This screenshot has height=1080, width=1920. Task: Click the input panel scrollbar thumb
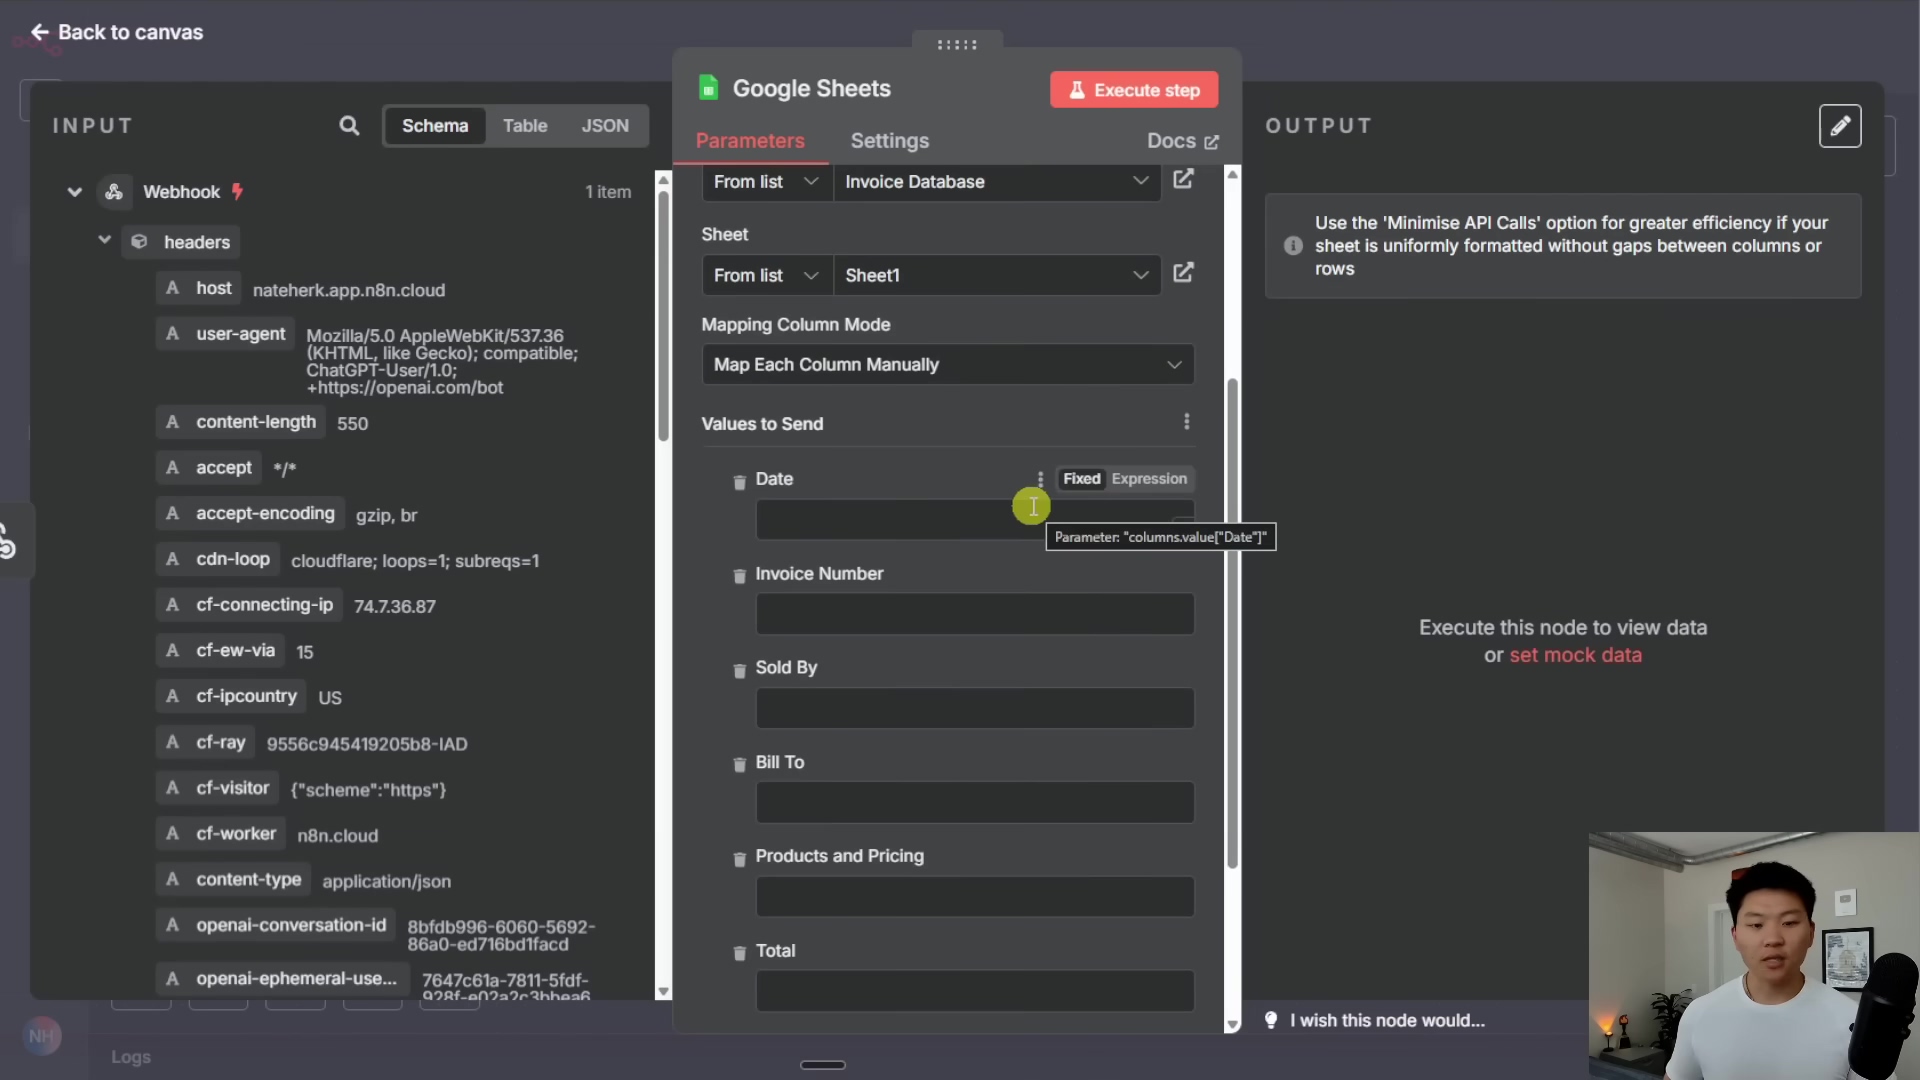tap(663, 315)
